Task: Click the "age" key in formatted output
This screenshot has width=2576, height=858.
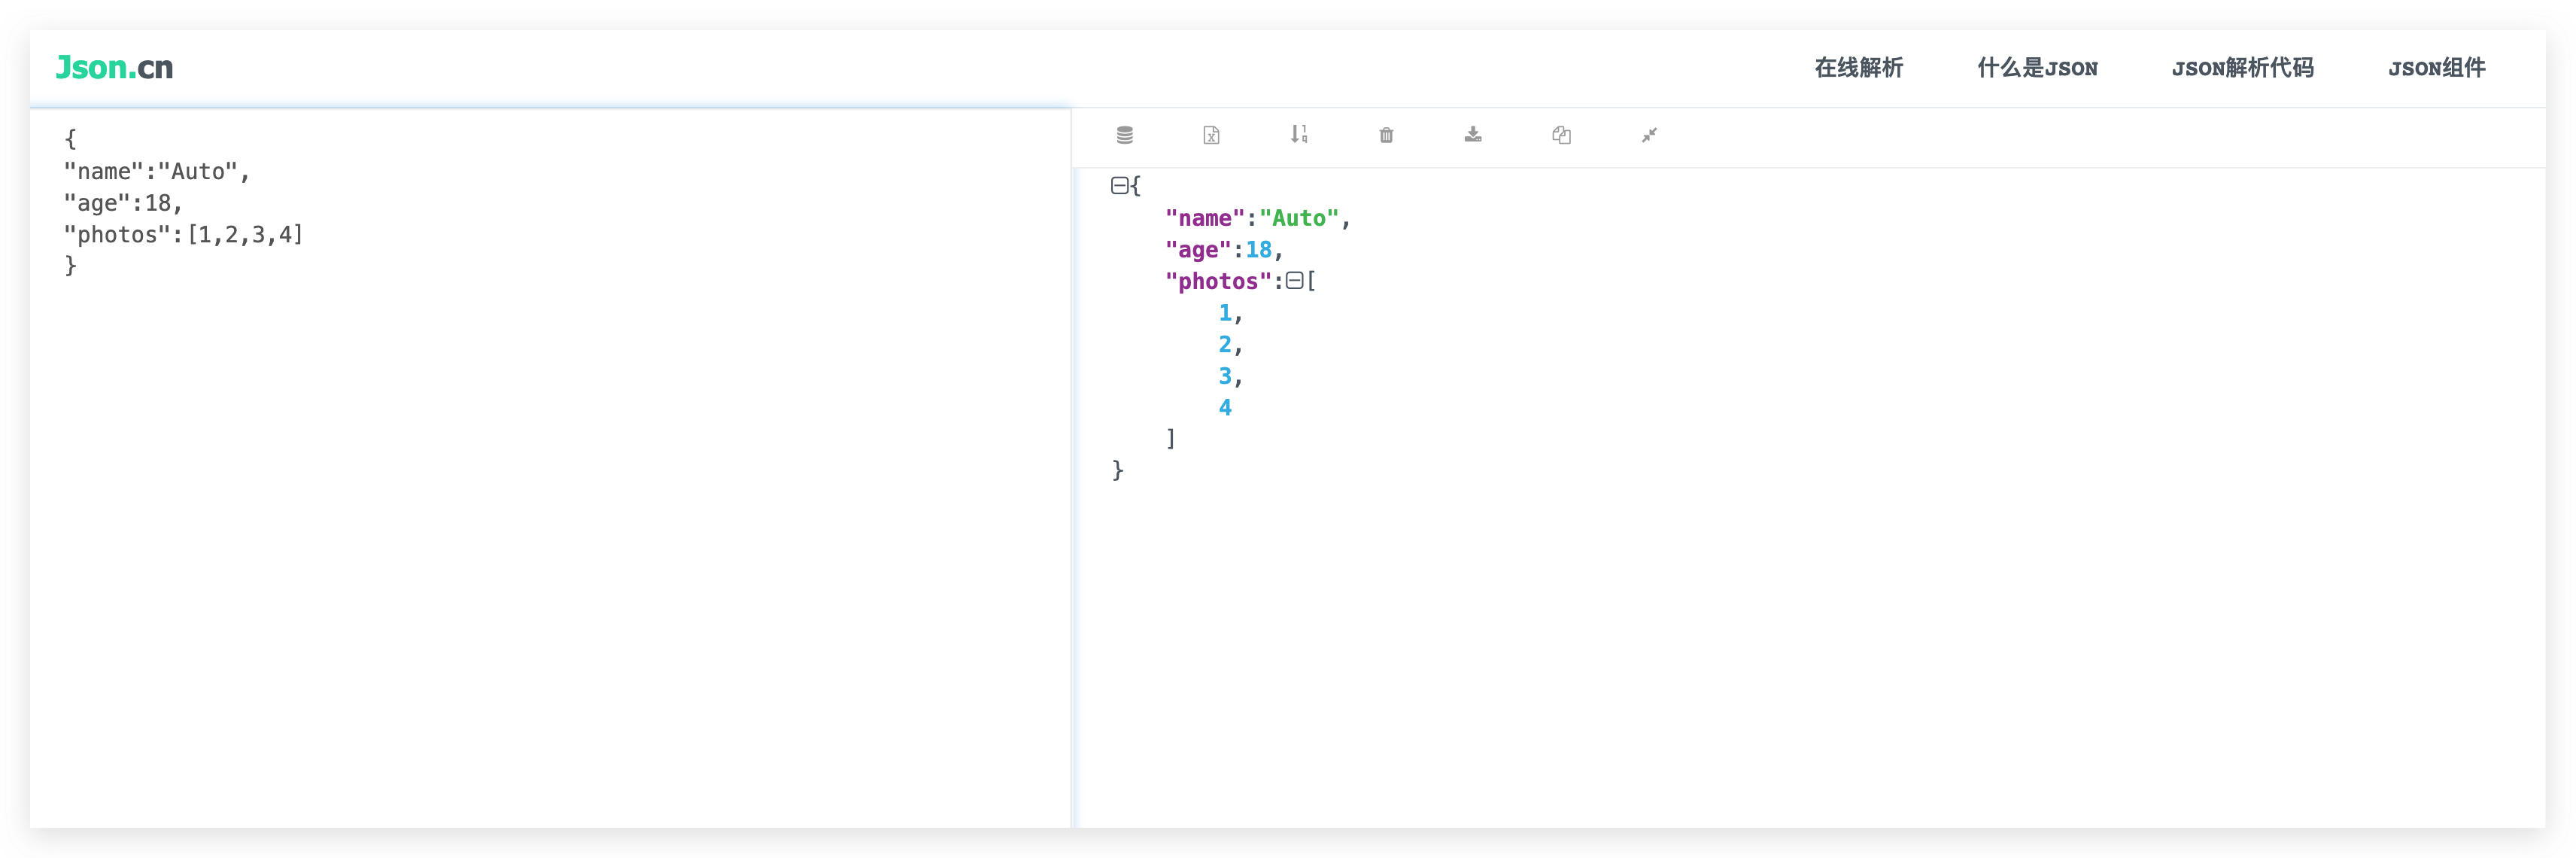Action: (x=1197, y=250)
